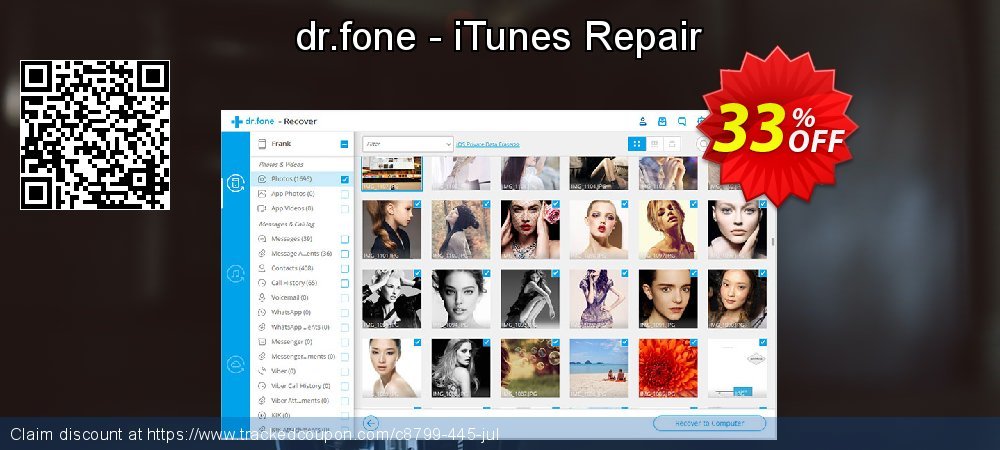Click the Voicemail microphone icon

tap(261, 298)
